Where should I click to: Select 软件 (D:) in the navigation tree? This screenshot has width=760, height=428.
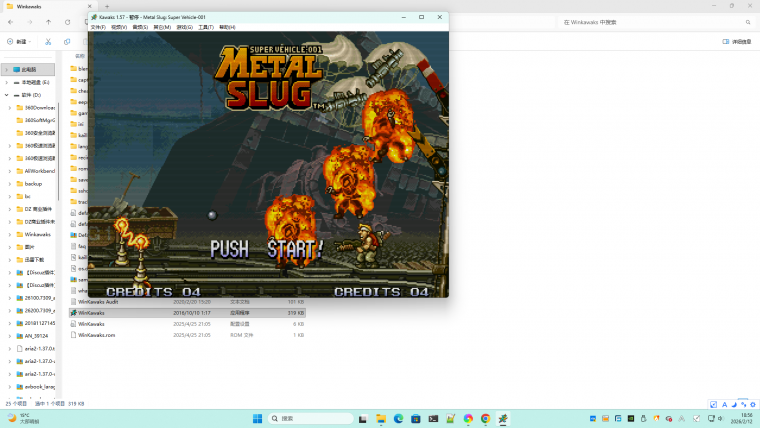(x=28, y=95)
